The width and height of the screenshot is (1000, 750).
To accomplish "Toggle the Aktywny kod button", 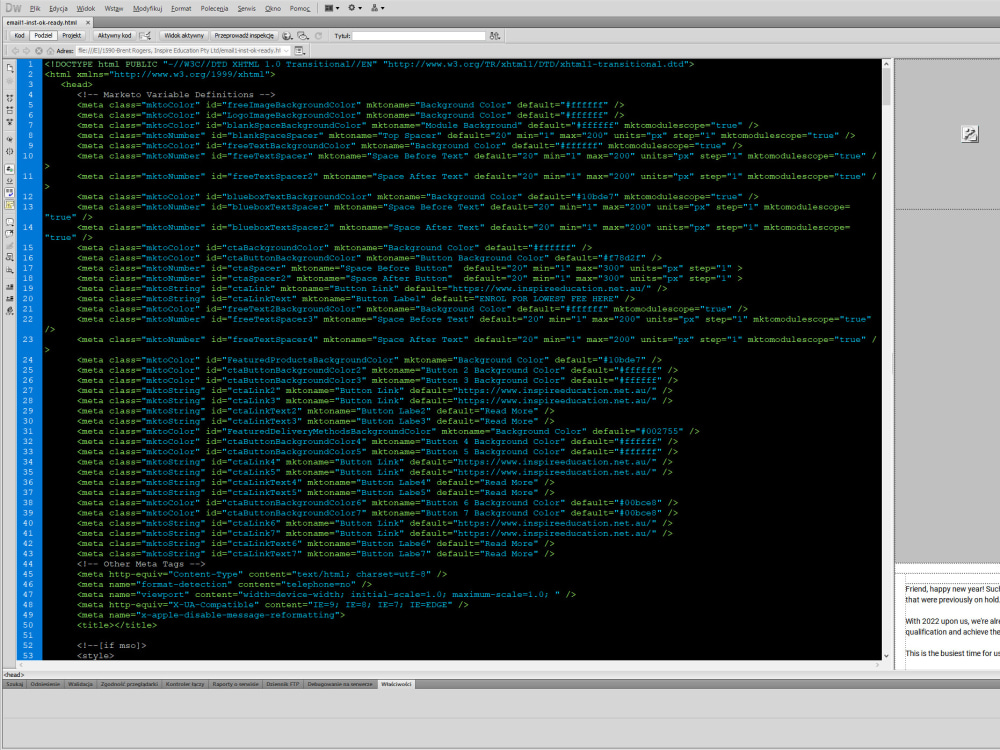I will (114, 36).
